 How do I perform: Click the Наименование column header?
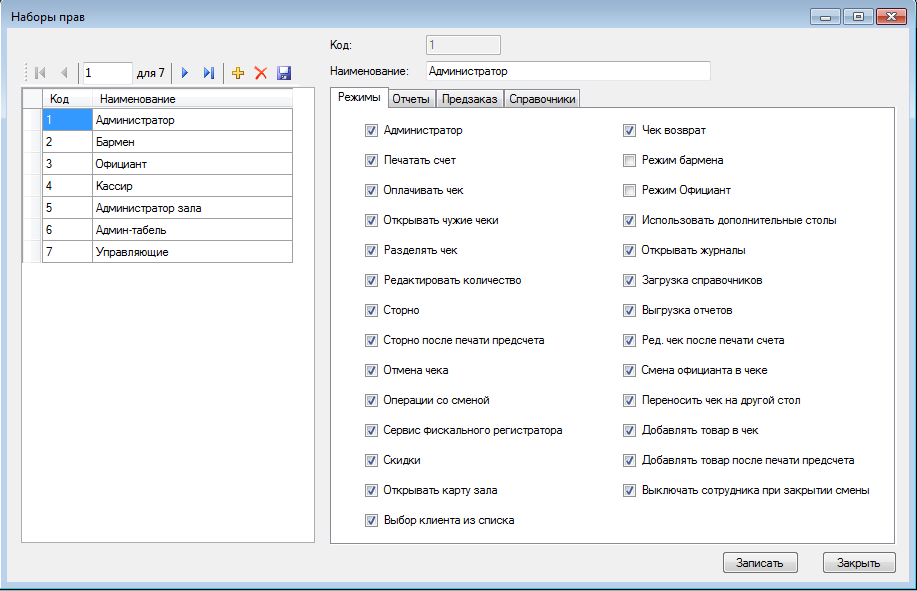coord(192,99)
